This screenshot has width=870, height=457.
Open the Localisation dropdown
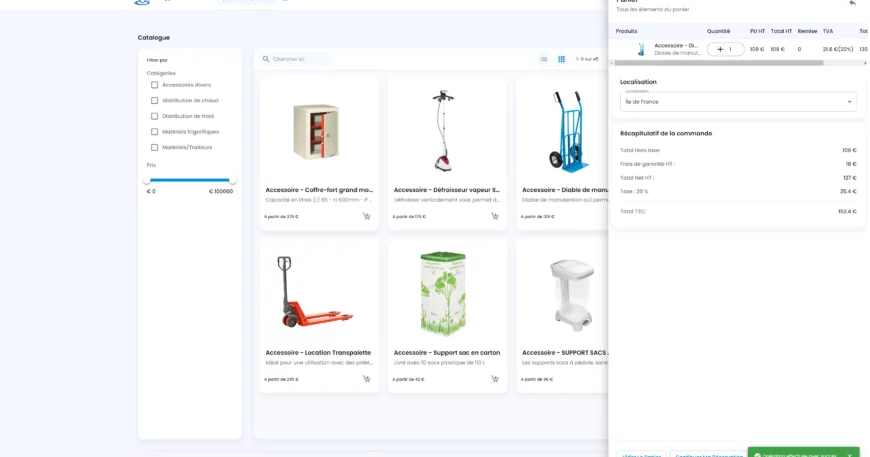tap(738, 101)
